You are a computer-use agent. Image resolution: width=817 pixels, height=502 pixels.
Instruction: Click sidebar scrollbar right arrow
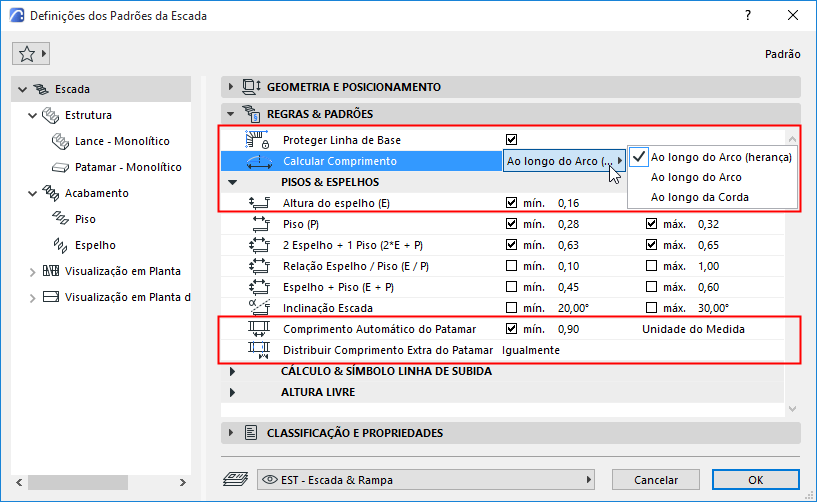coord(182,482)
